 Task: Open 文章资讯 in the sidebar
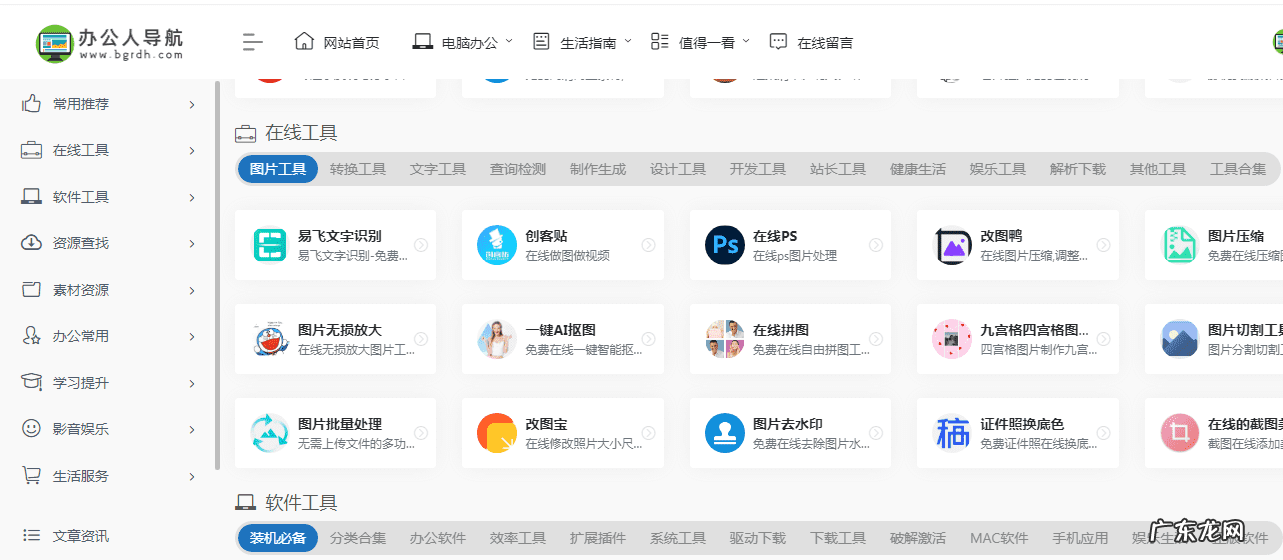coord(81,536)
